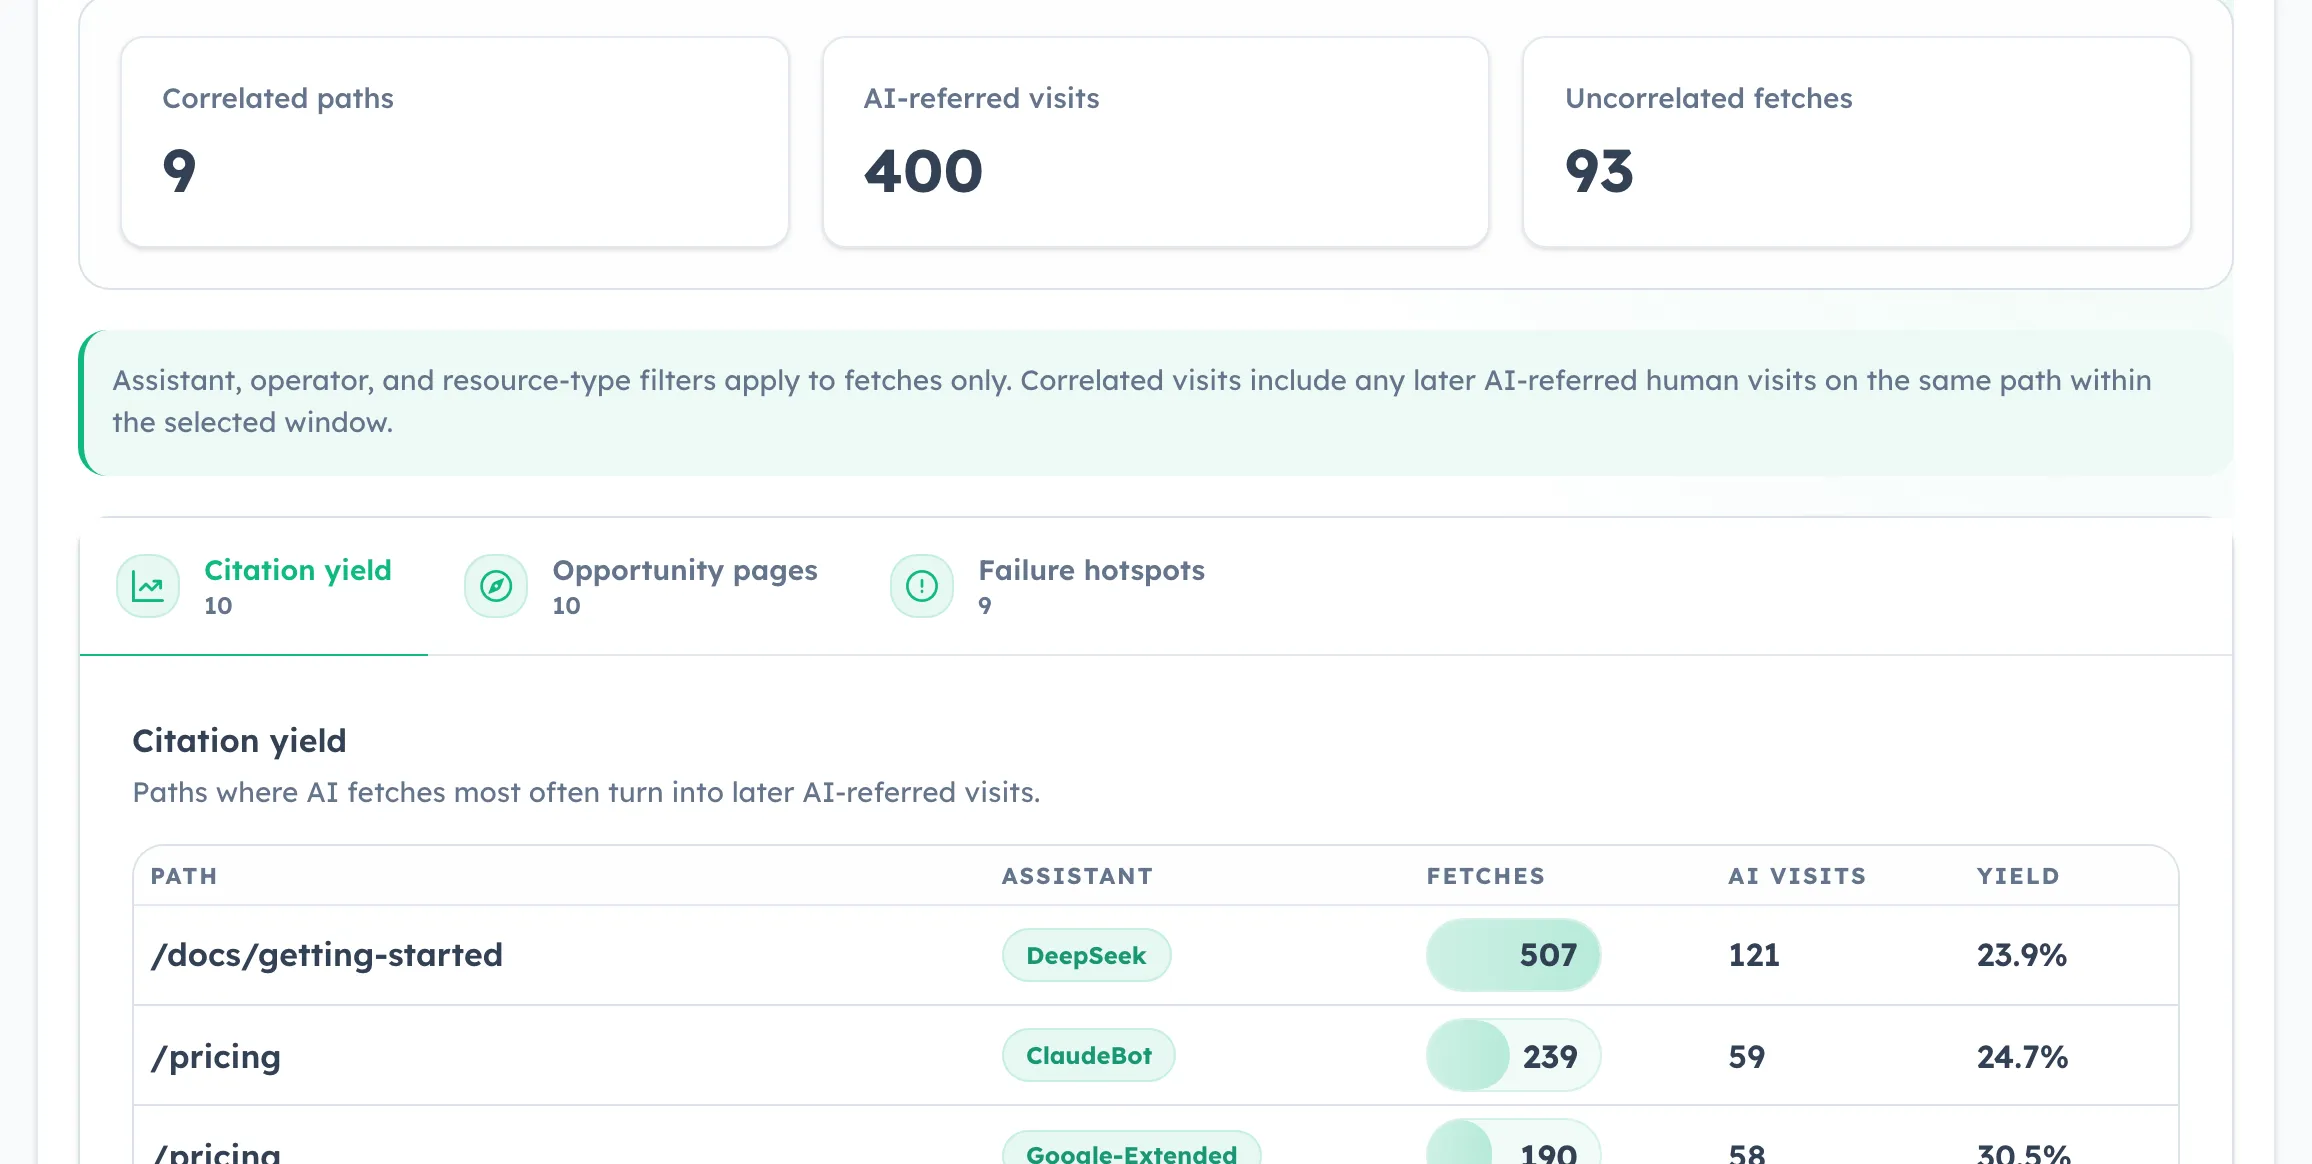Select the ClaudeBot assistant badge
This screenshot has height=1164, width=2312.
(1088, 1055)
